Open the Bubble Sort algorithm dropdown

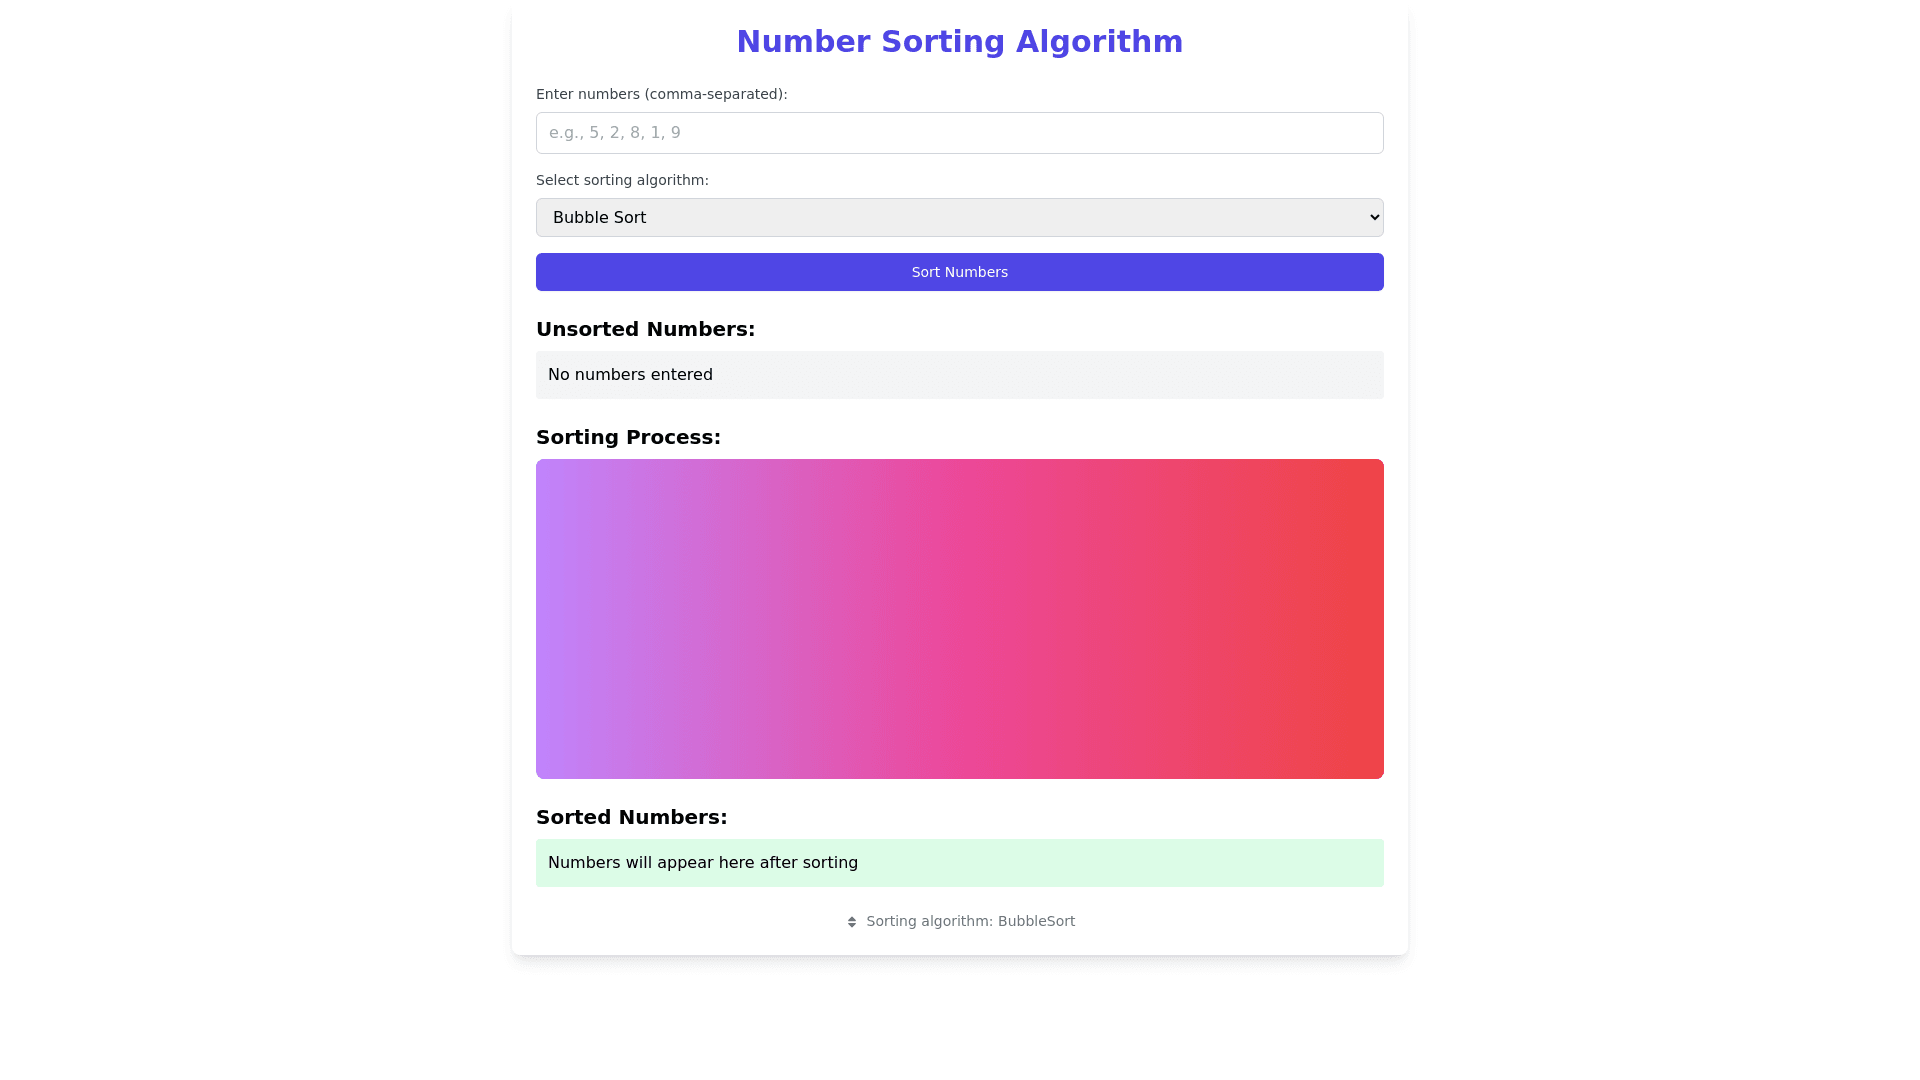tap(960, 217)
